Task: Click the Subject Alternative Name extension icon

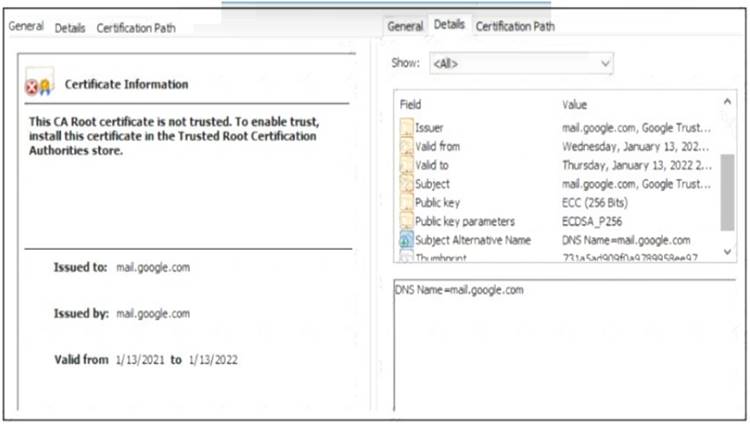Action: click(406, 240)
